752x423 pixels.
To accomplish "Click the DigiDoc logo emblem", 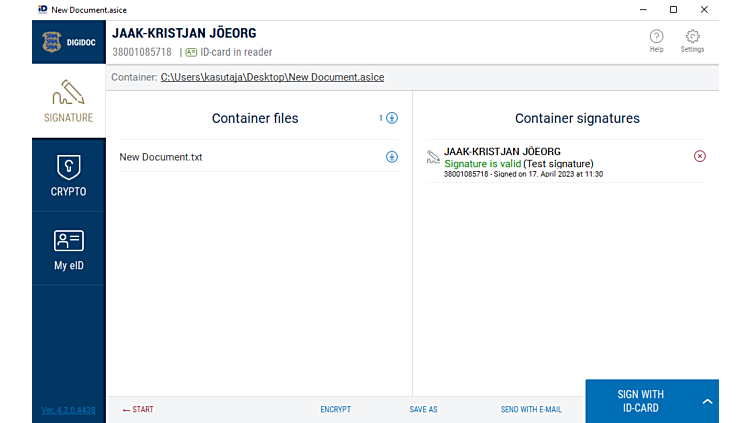I will (x=51, y=42).
